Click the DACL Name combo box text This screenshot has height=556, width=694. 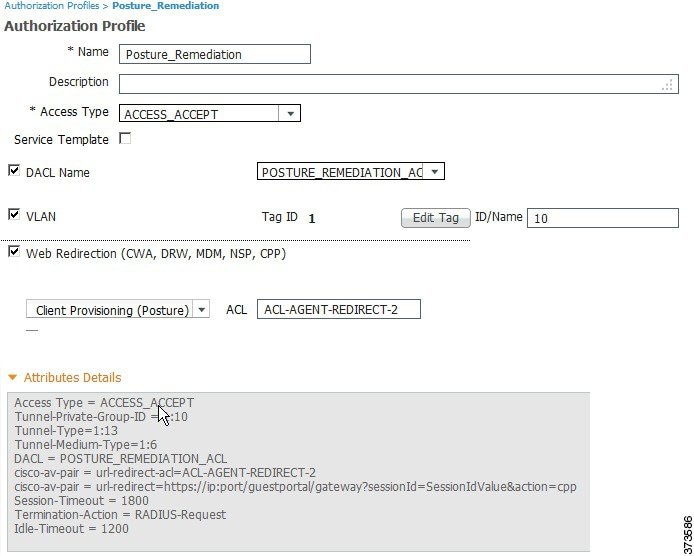click(x=340, y=172)
